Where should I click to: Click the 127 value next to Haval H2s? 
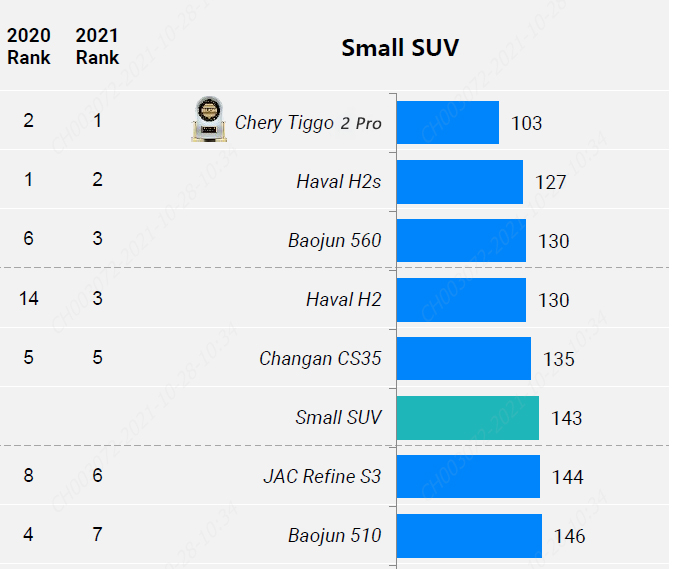550,182
